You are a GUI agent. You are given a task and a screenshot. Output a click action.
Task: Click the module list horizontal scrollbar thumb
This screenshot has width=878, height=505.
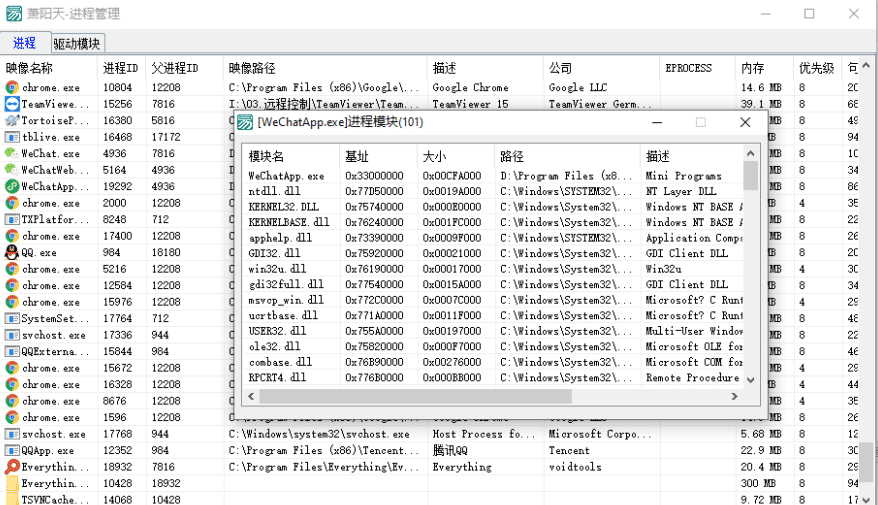415,396
